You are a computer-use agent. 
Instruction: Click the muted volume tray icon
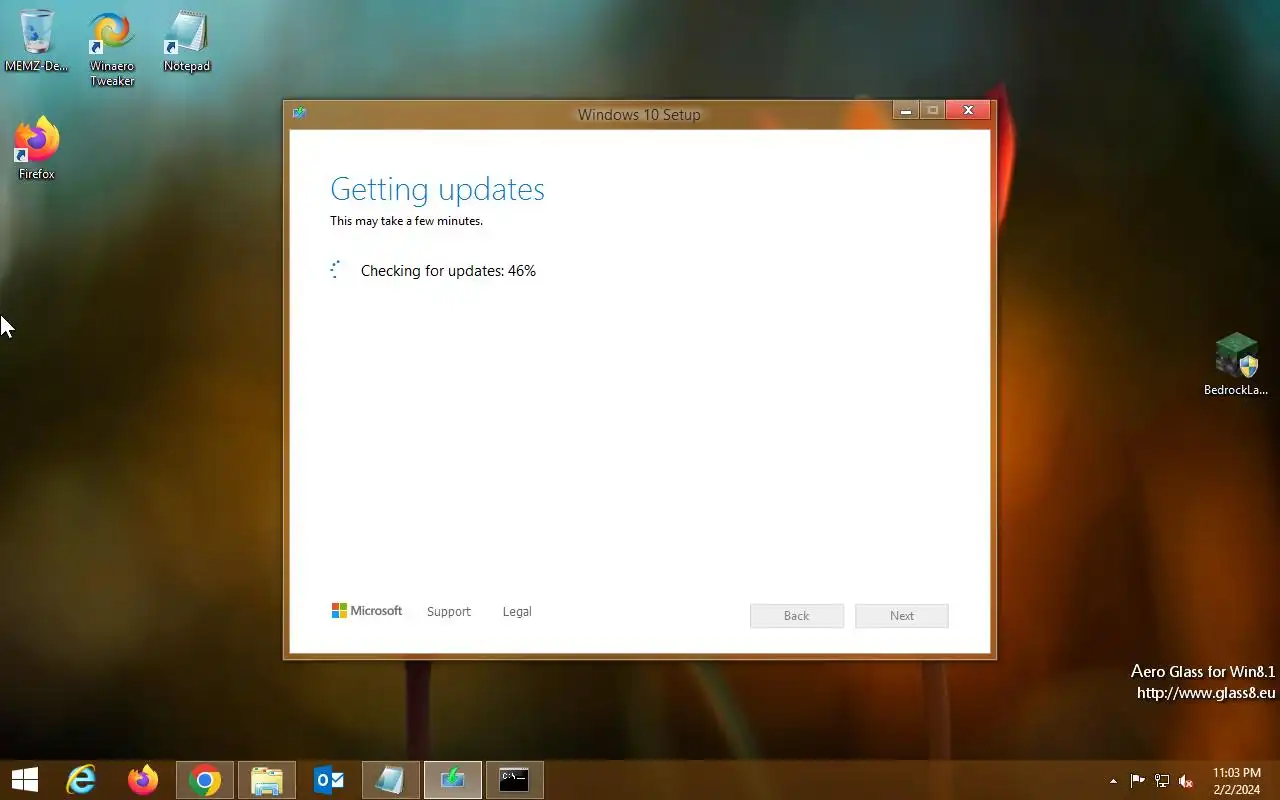tap(1186, 781)
